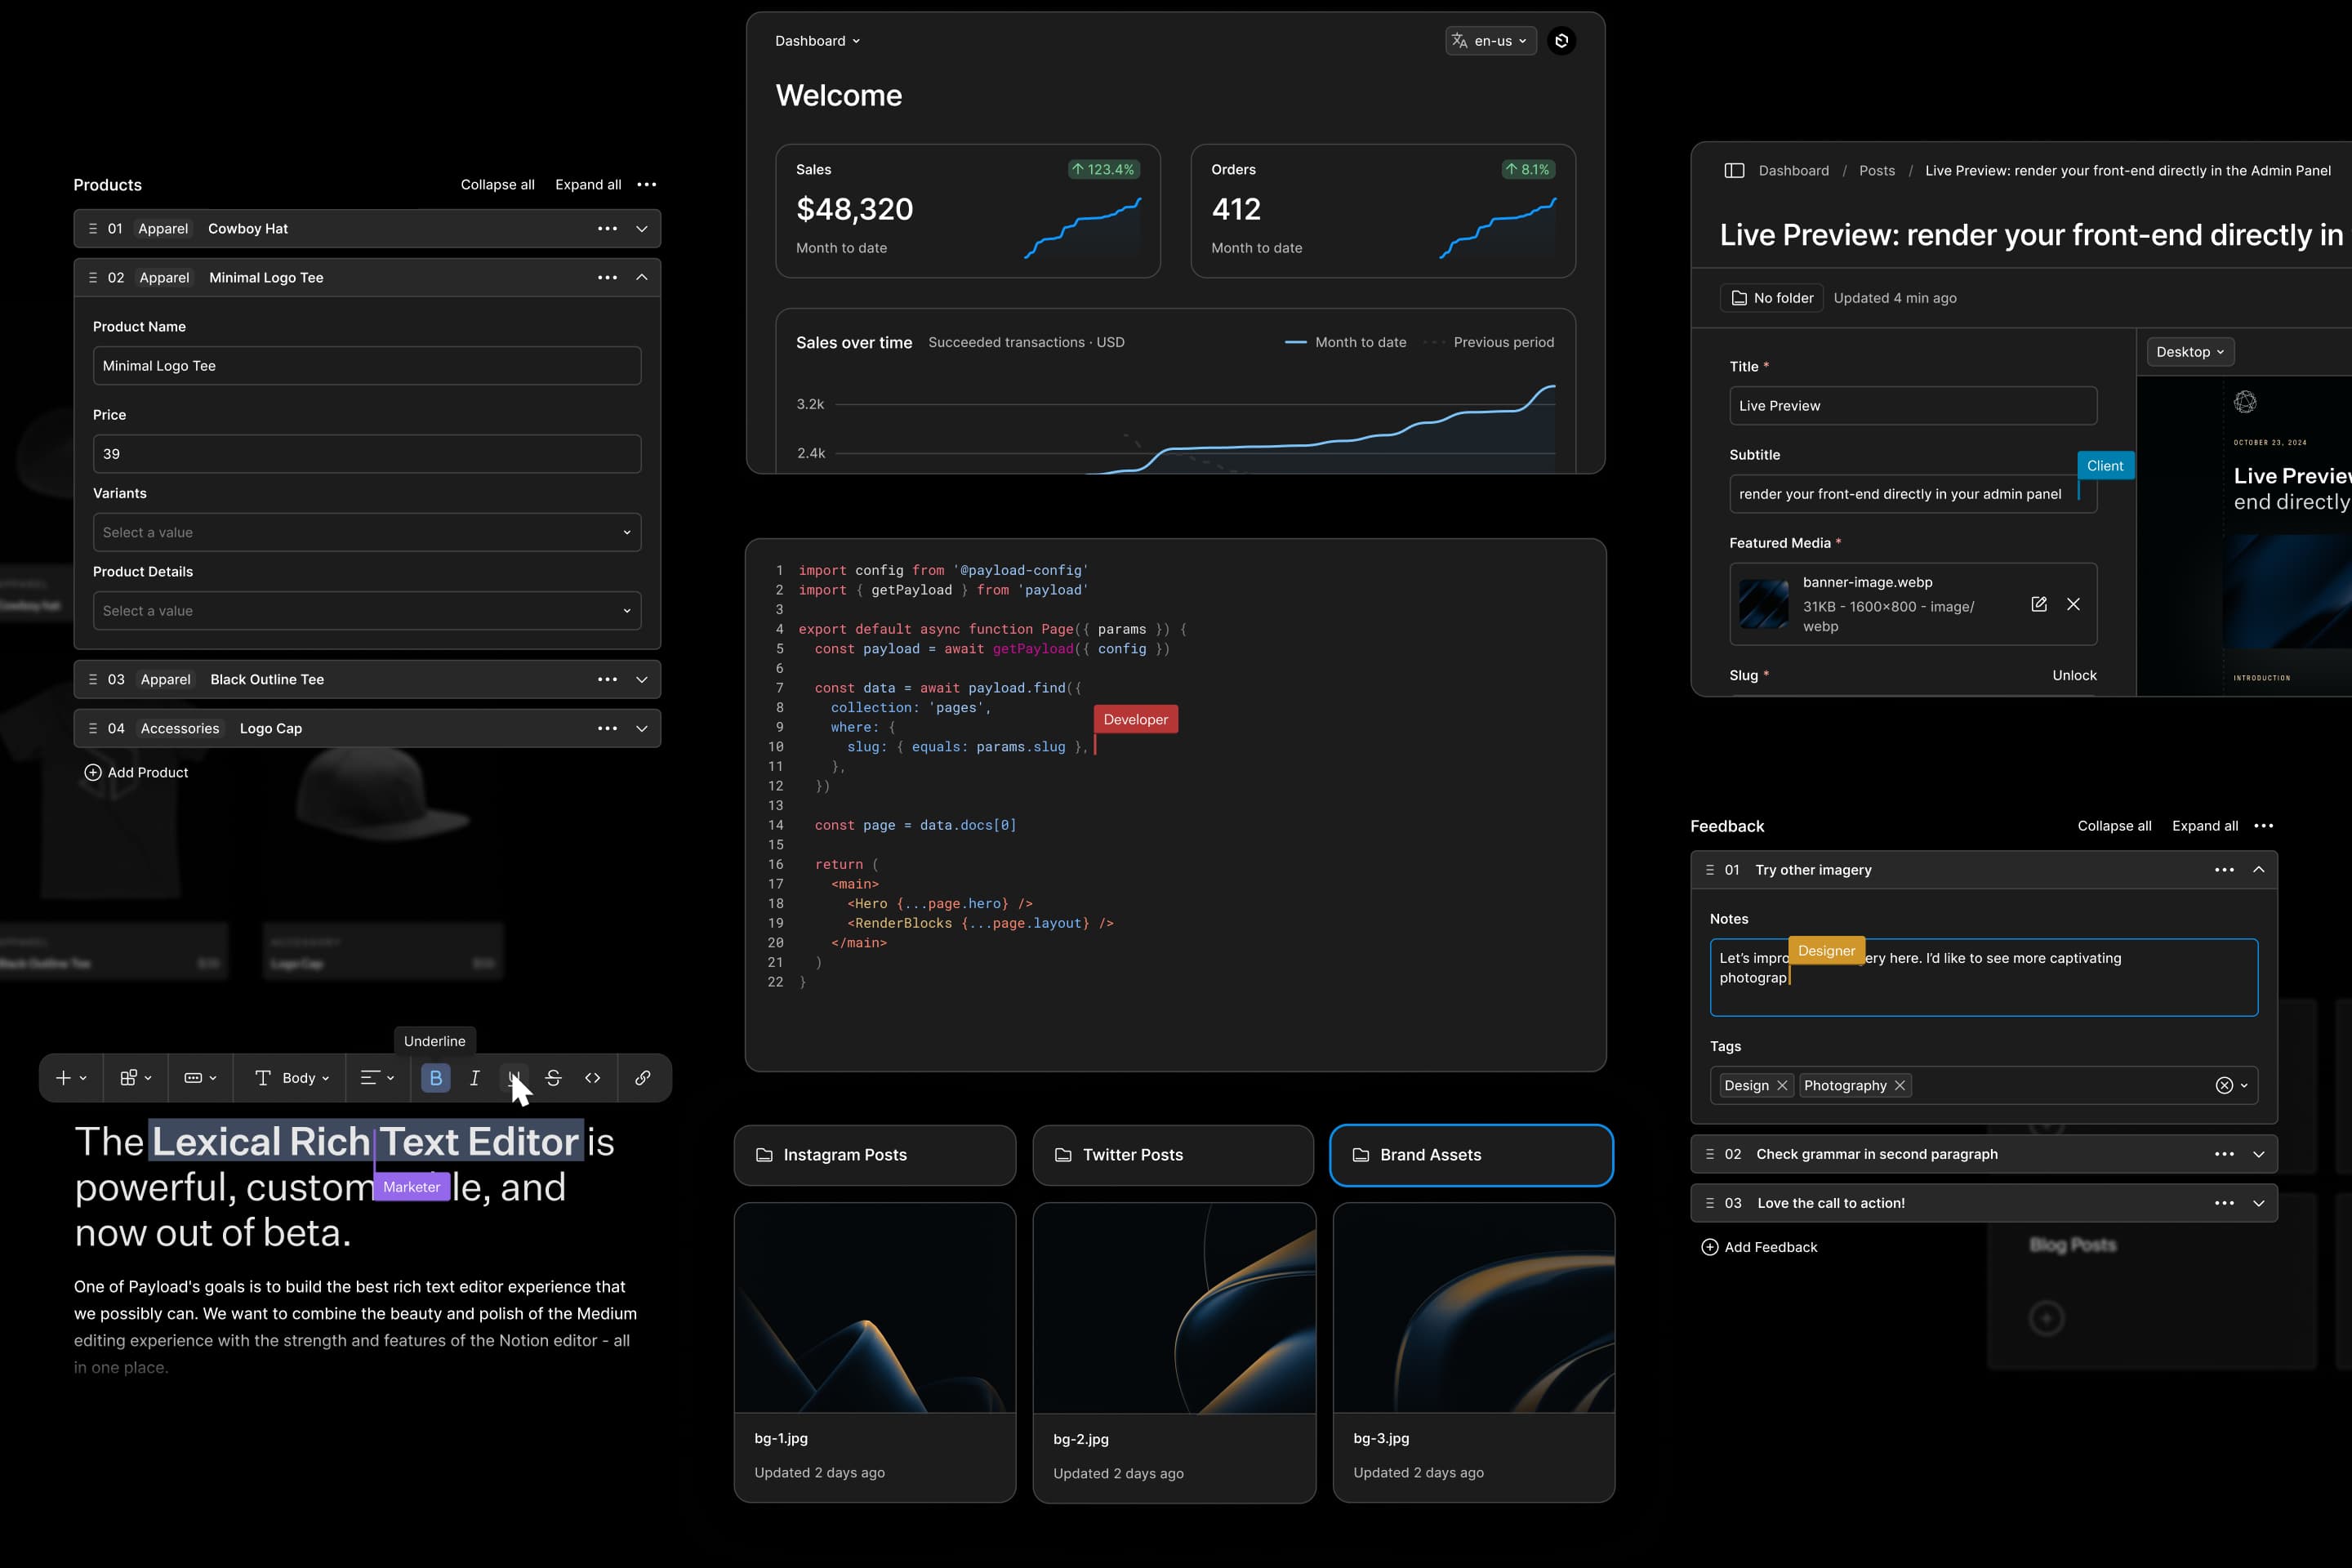Expand Love the call to action item
Image resolution: width=2352 pixels, height=1568 pixels.
pos(2258,1203)
